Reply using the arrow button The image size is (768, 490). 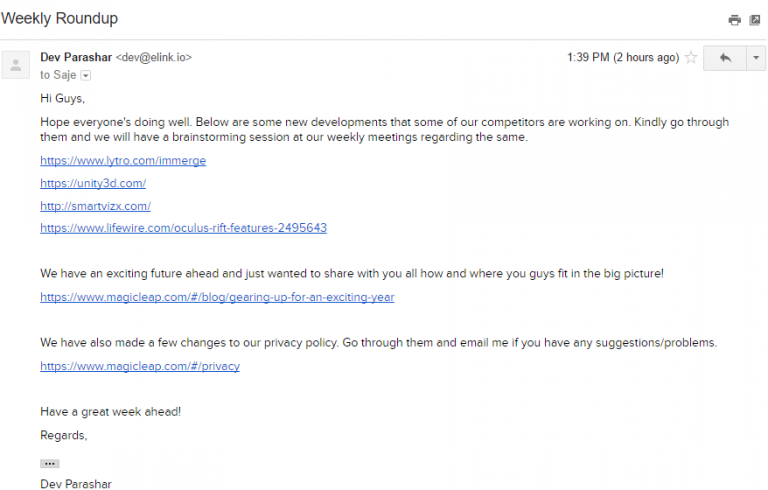coord(725,58)
